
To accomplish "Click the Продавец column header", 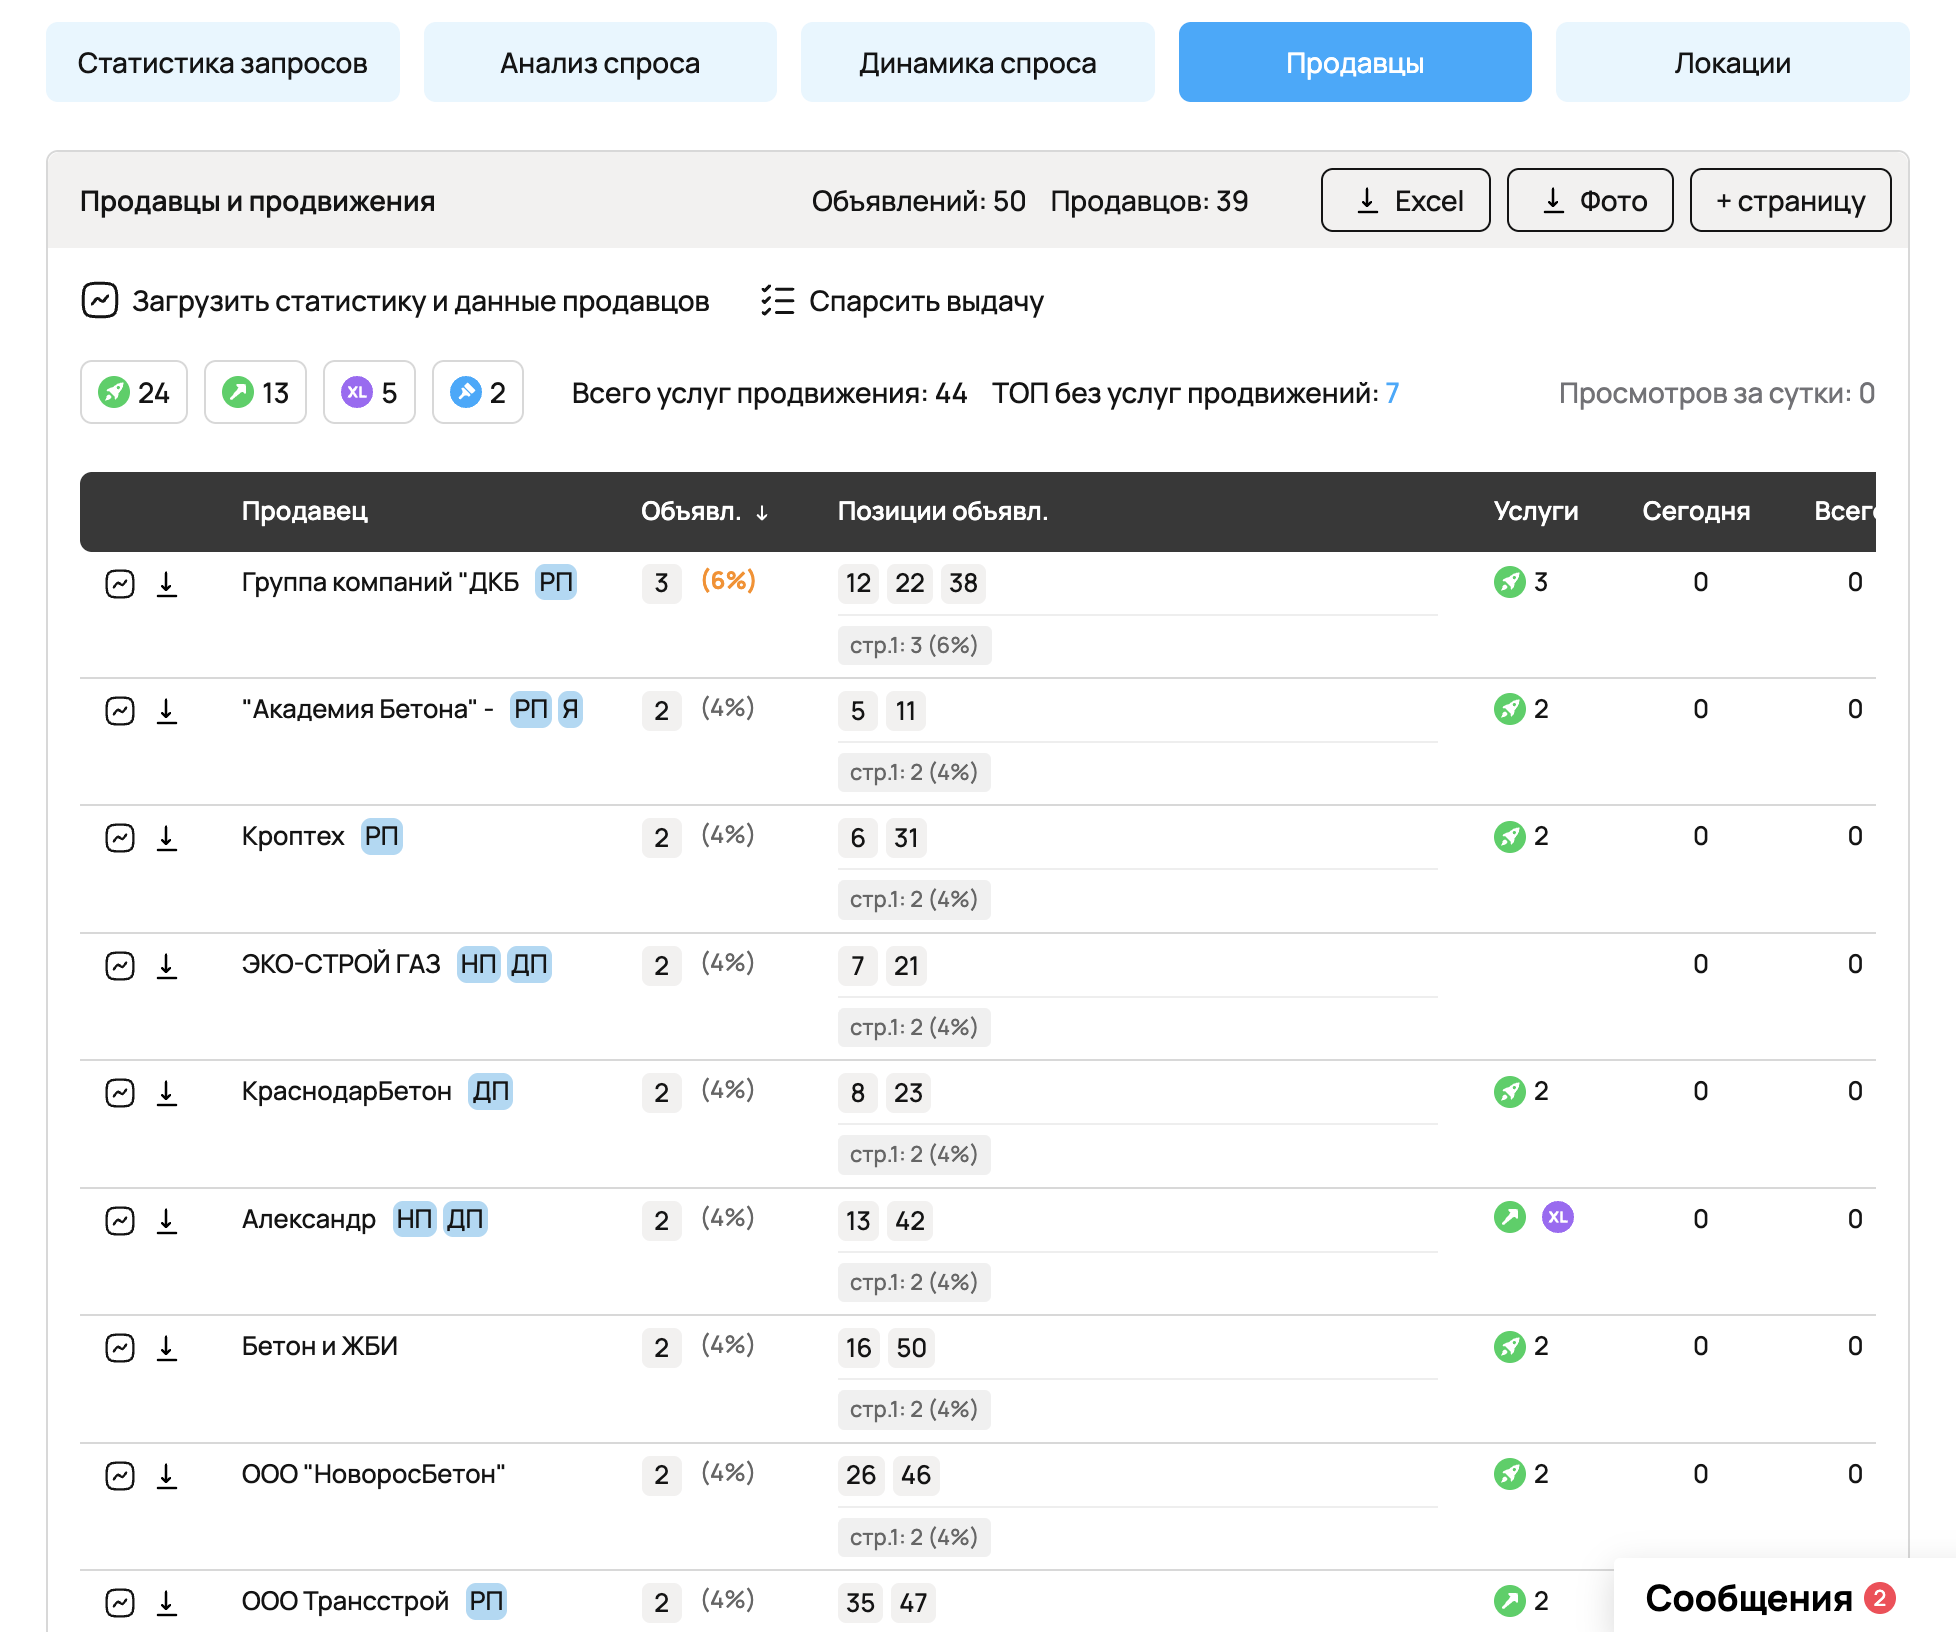I will [x=305, y=511].
